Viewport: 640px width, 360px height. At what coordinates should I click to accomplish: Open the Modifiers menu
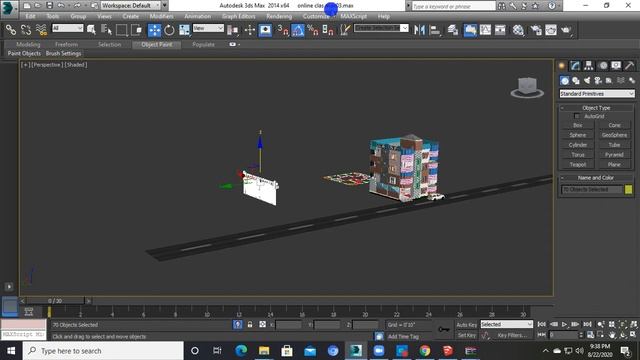pyautogui.click(x=161, y=16)
